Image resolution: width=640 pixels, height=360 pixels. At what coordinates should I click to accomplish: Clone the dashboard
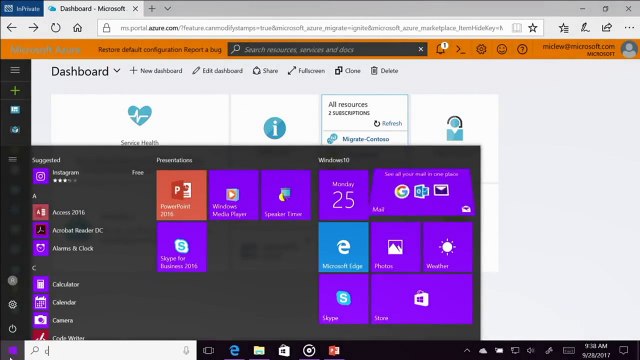point(348,71)
